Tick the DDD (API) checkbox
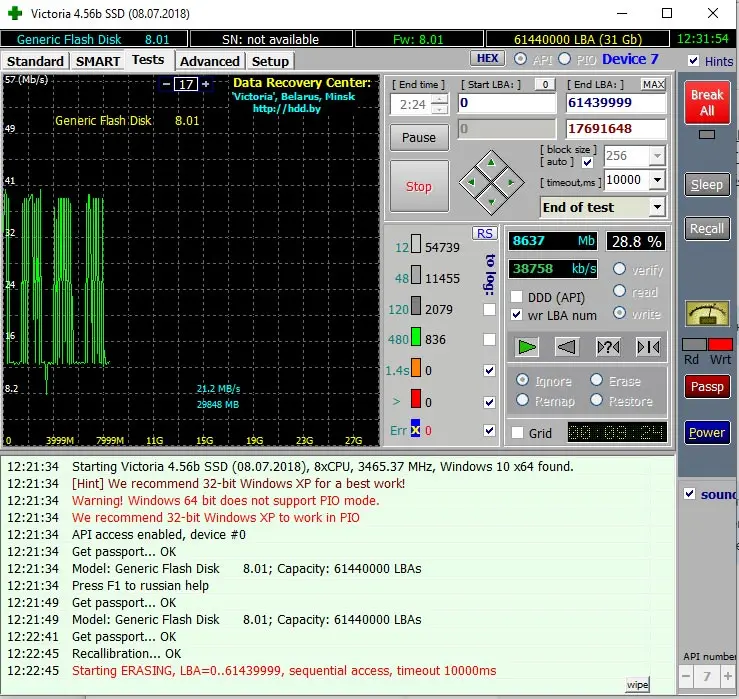 (x=517, y=297)
